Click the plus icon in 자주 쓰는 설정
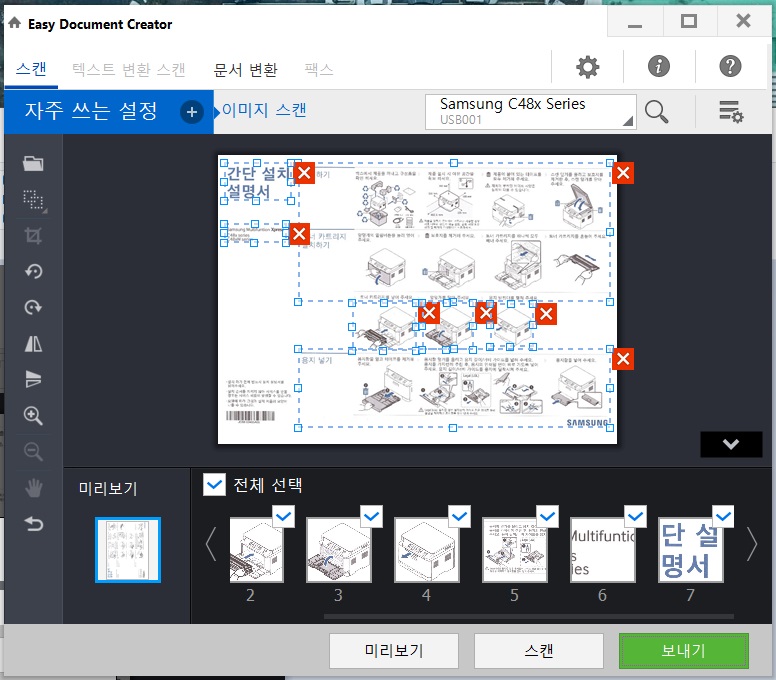776x680 pixels. [192, 112]
